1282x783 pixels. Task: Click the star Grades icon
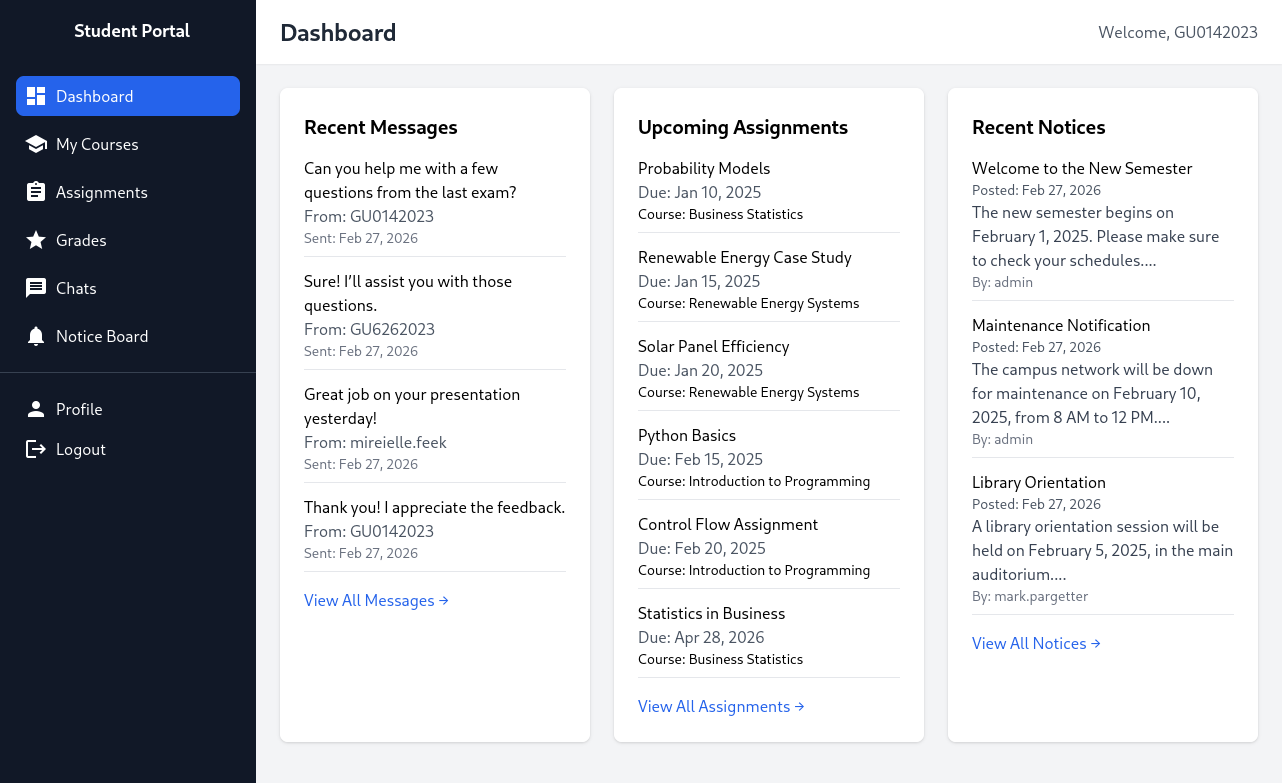click(36, 240)
